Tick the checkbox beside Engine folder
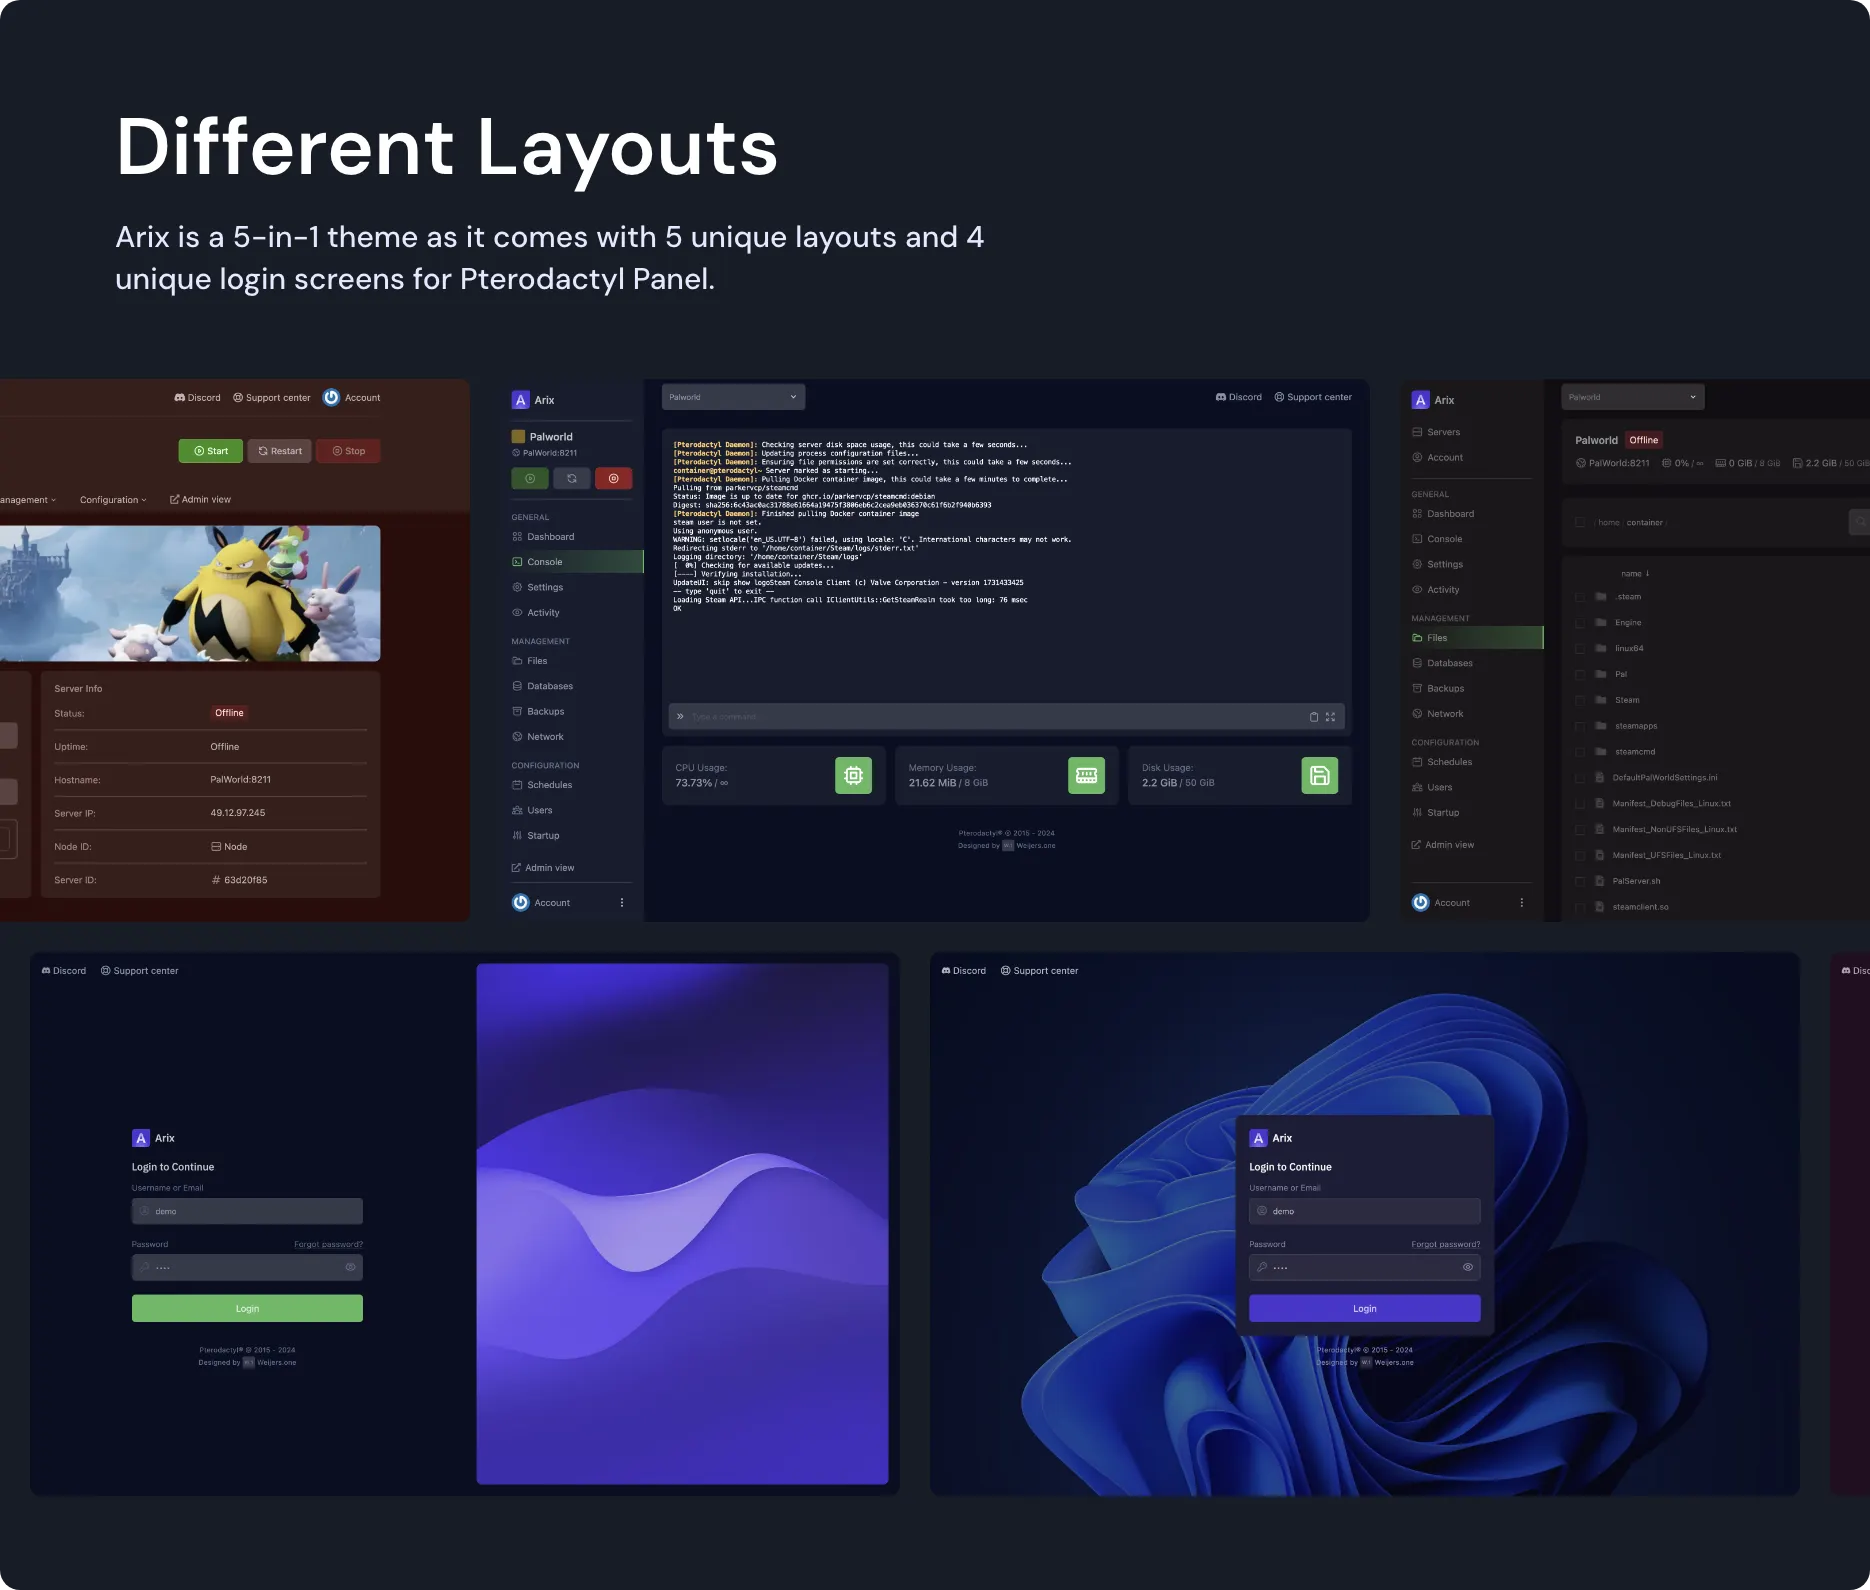 1580,622
